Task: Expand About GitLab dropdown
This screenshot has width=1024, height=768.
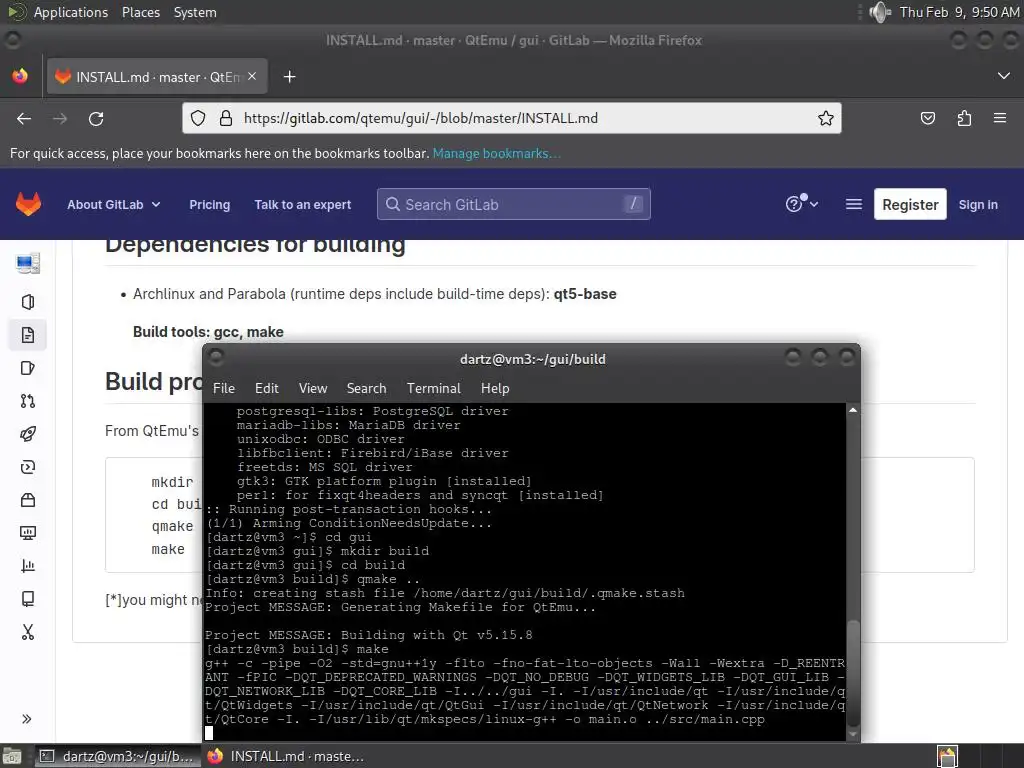Action: [114, 204]
